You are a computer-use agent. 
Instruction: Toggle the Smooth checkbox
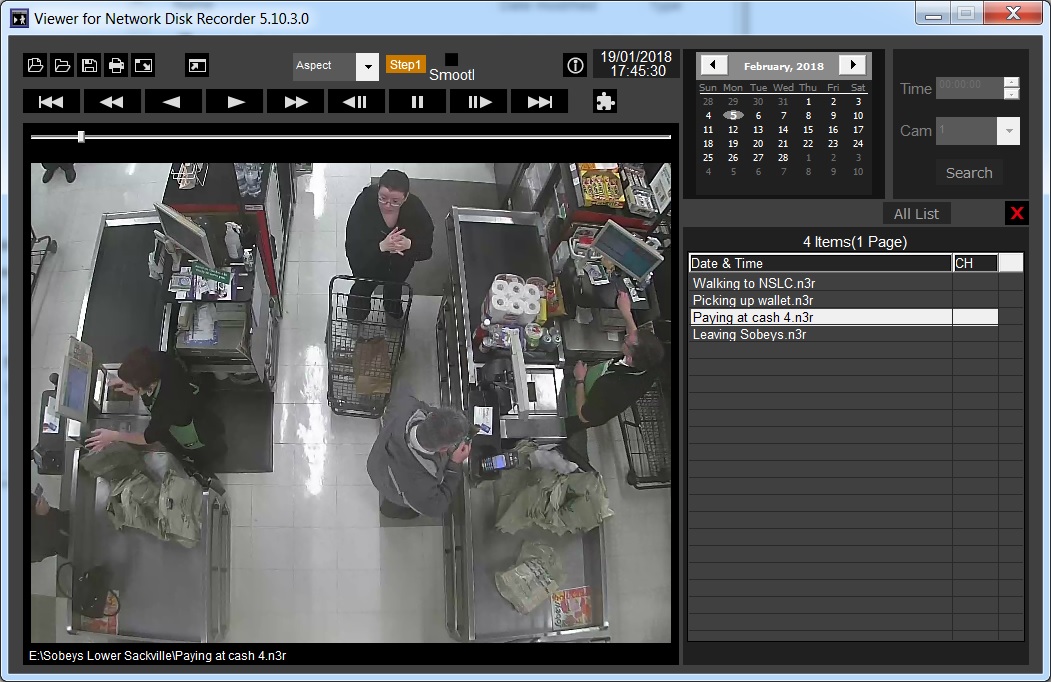tap(451, 60)
